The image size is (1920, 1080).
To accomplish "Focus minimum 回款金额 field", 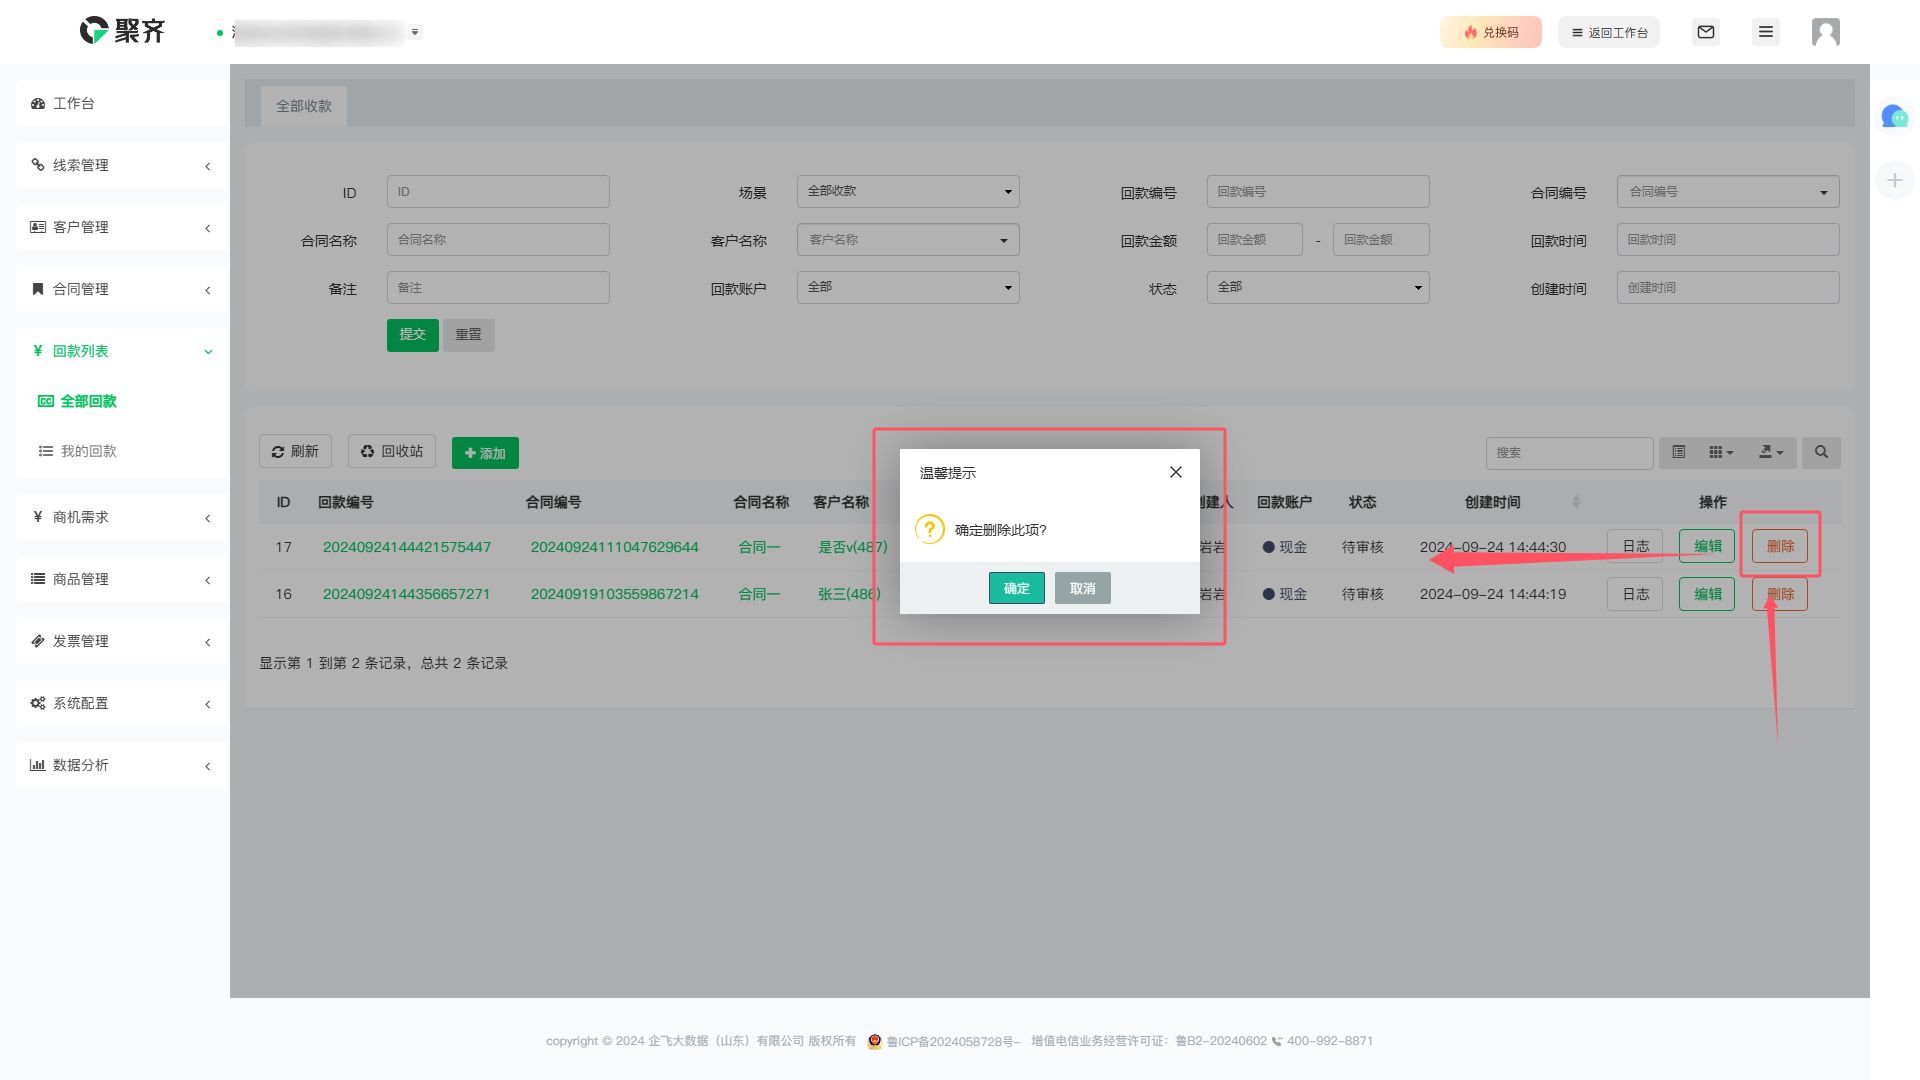I will (1255, 239).
